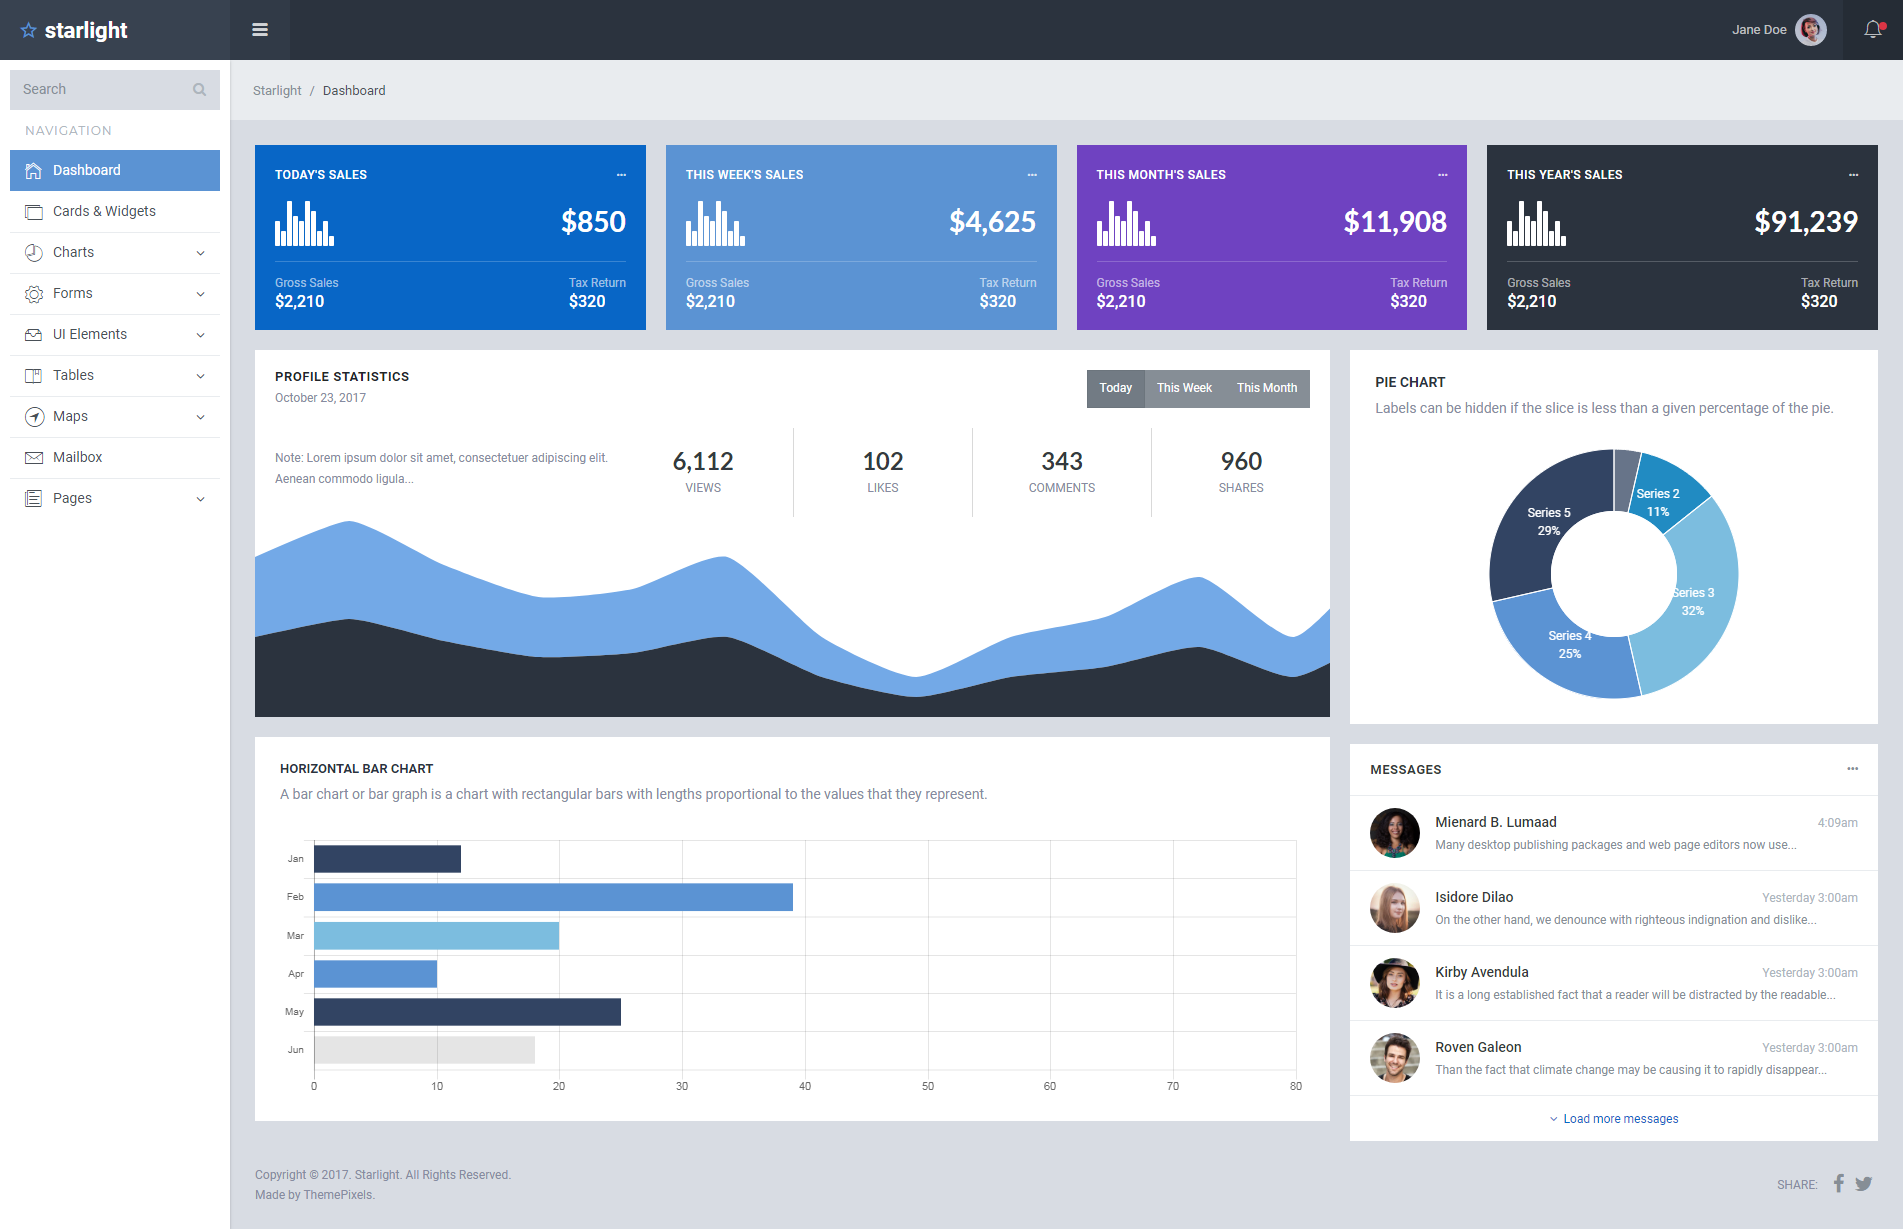Image resolution: width=1903 pixels, height=1229 pixels.
Task: Click Jane Doe's profile avatar
Action: pos(1811,30)
